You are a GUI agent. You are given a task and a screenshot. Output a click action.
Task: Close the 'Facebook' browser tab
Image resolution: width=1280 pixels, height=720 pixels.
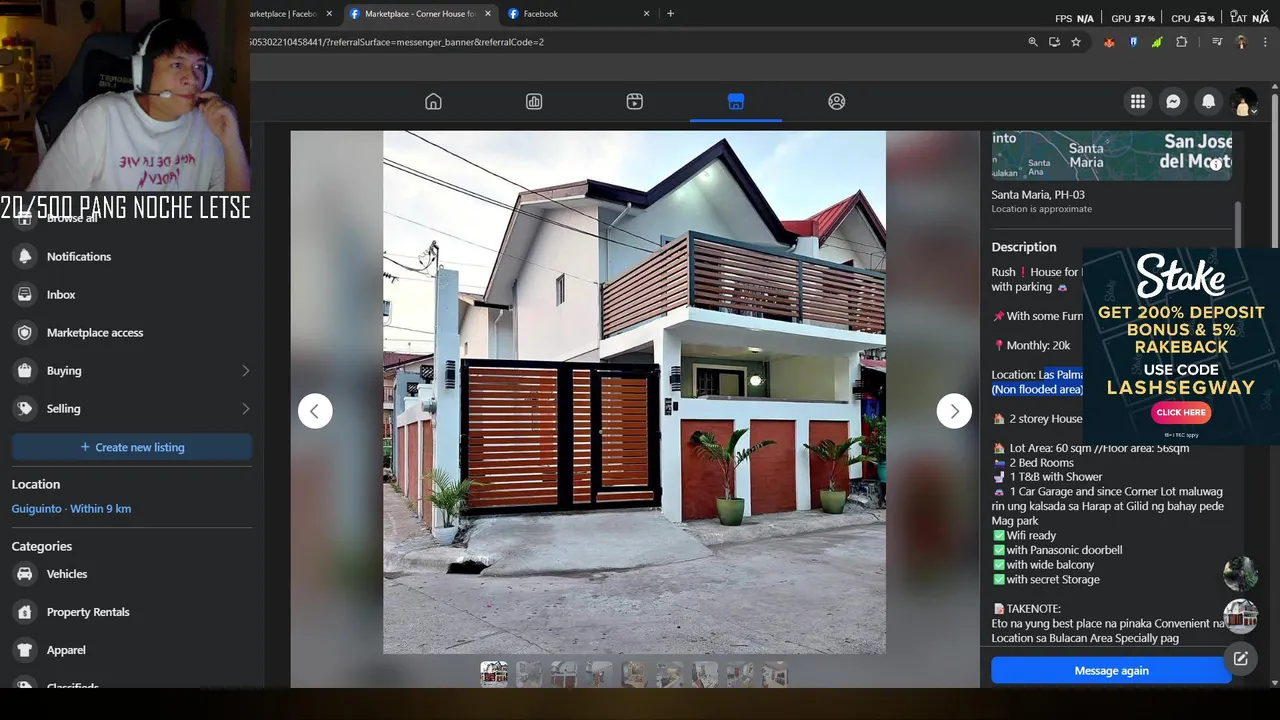(x=646, y=14)
